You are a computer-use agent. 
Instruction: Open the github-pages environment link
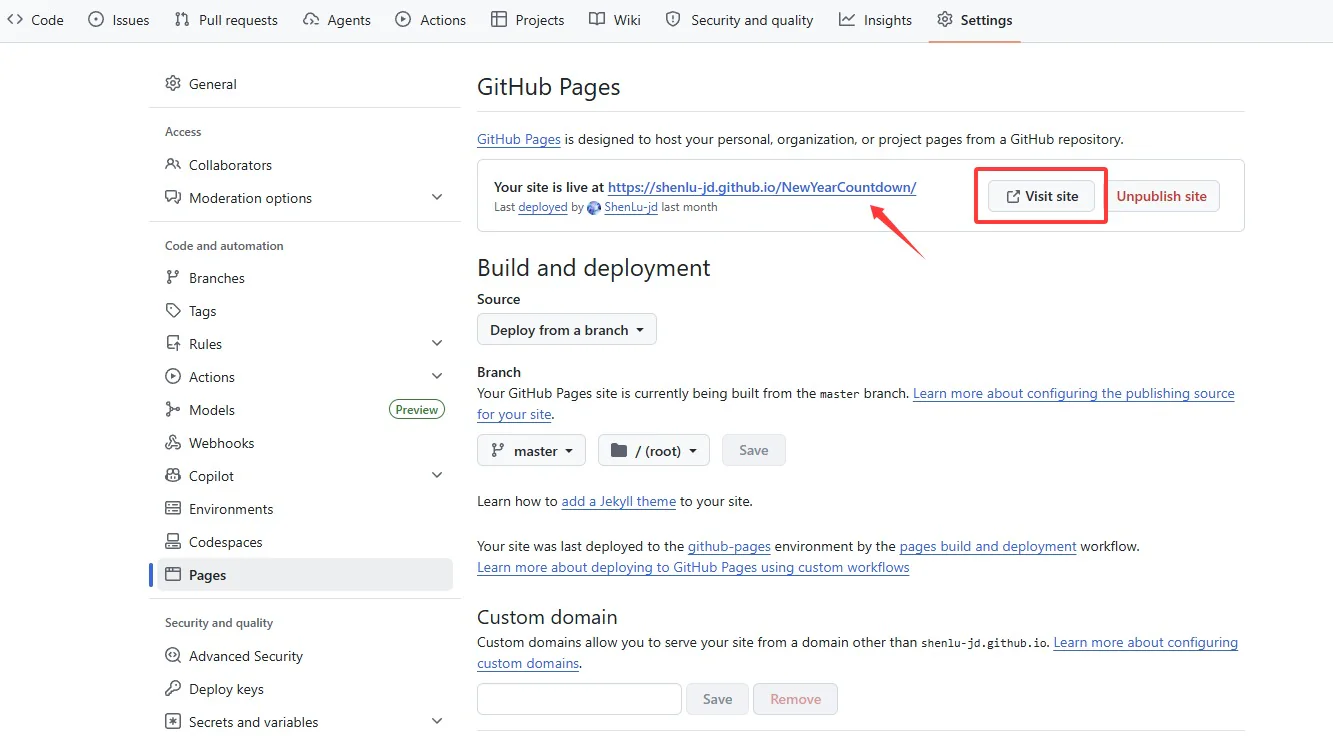pos(729,546)
